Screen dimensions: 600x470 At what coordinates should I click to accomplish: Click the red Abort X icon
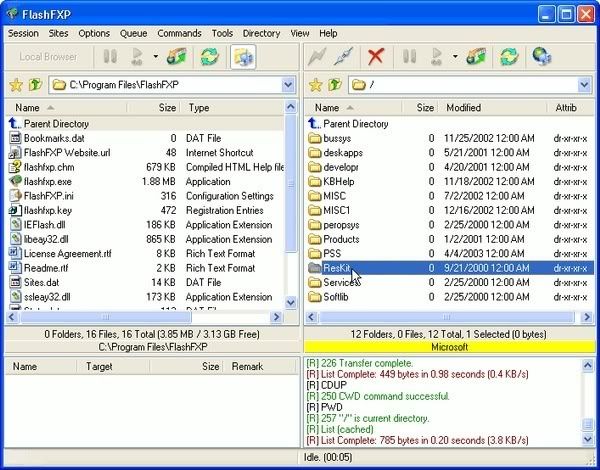pyautogui.click(x=376, y=57)
